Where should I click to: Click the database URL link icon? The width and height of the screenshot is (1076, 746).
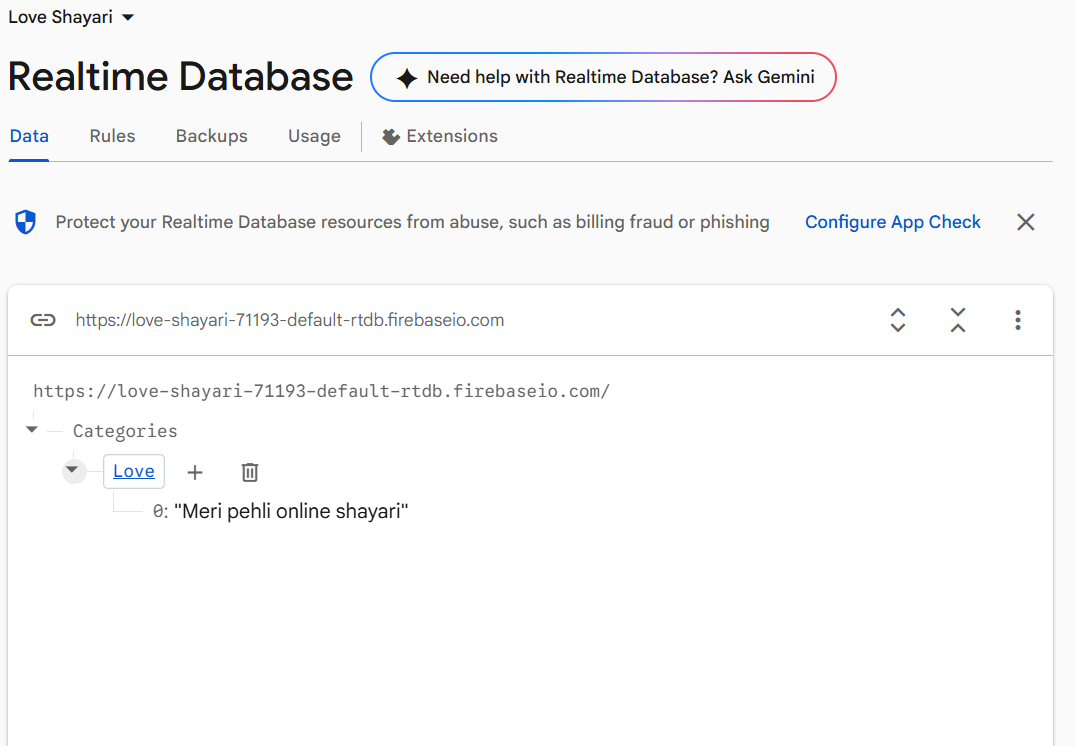42,320
